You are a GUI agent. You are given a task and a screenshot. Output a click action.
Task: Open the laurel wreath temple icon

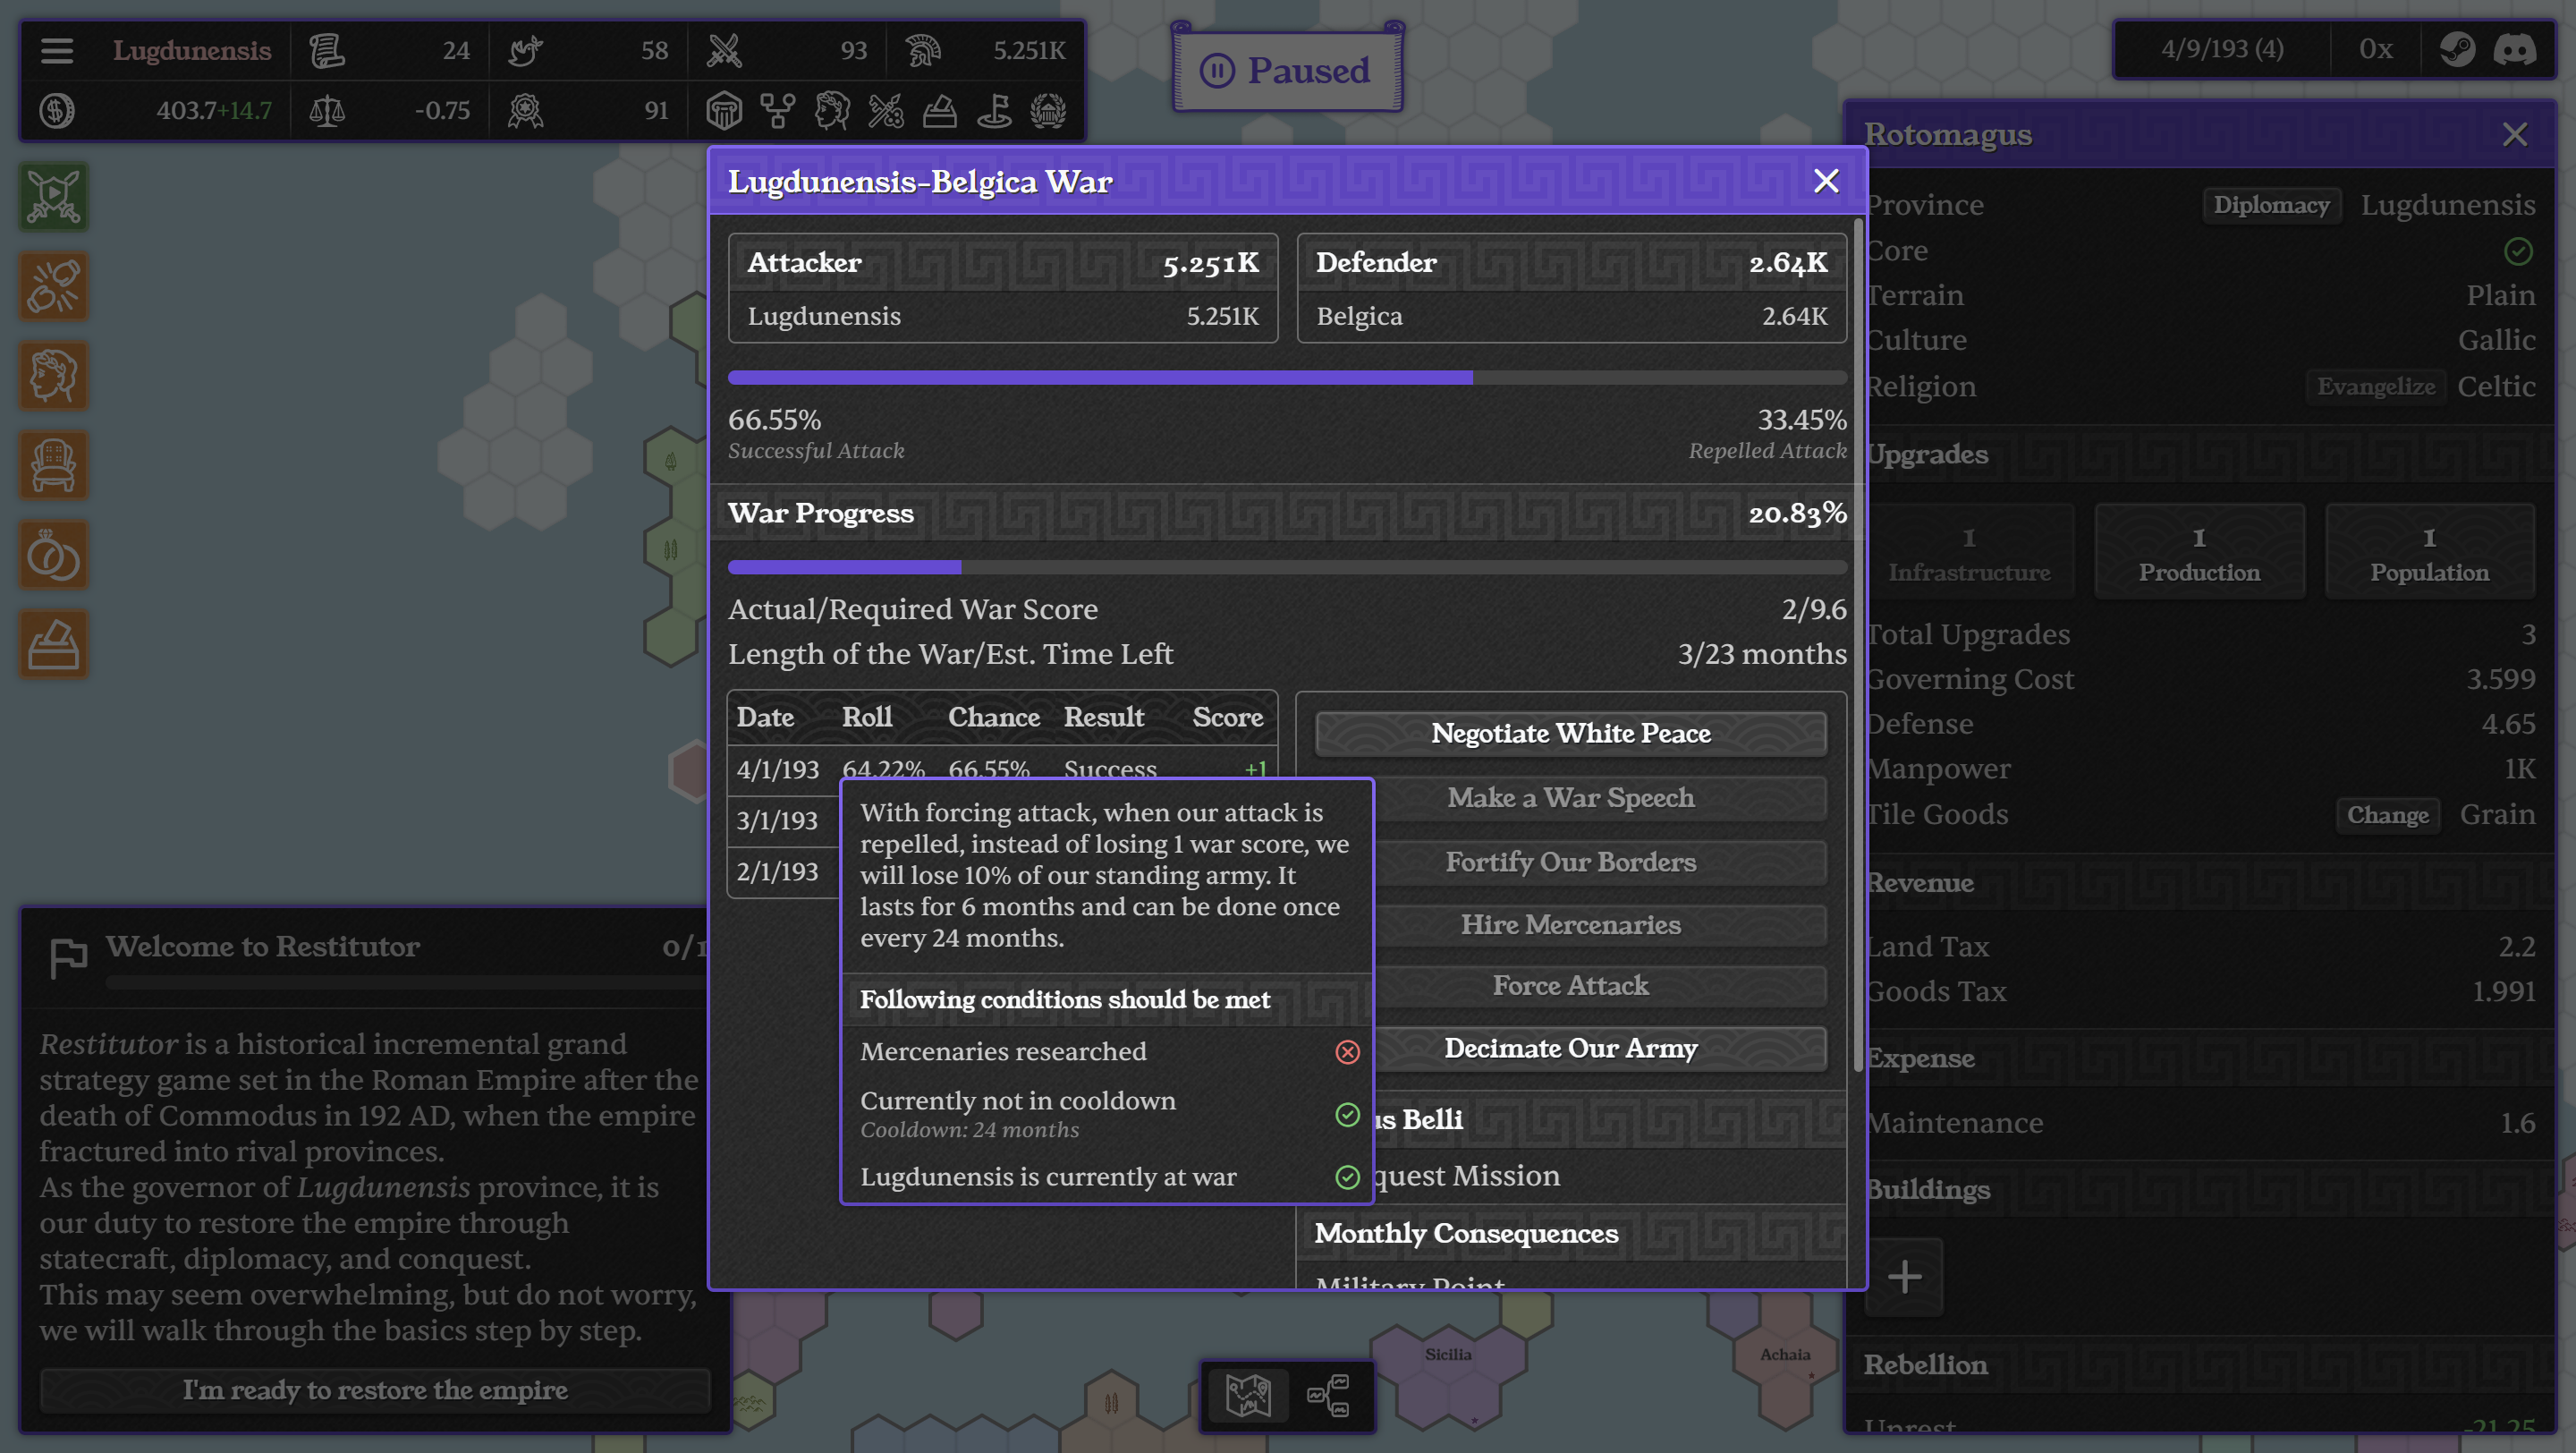click(x=1048, y=111)
